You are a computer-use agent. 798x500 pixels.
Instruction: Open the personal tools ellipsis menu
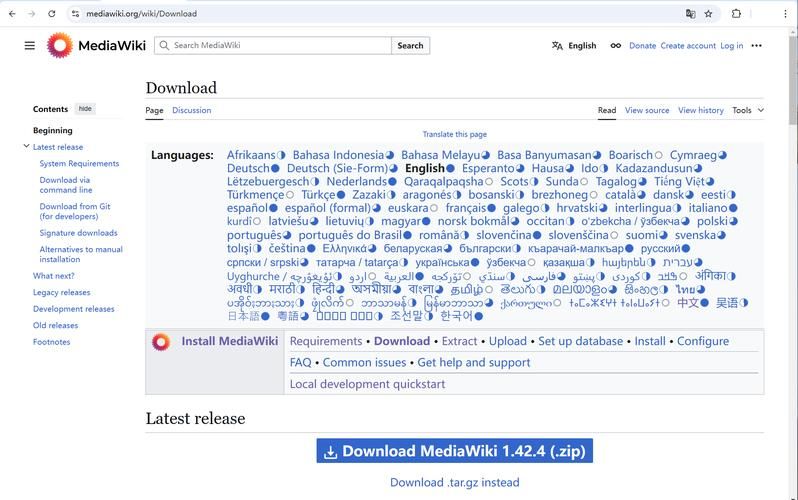756,45
